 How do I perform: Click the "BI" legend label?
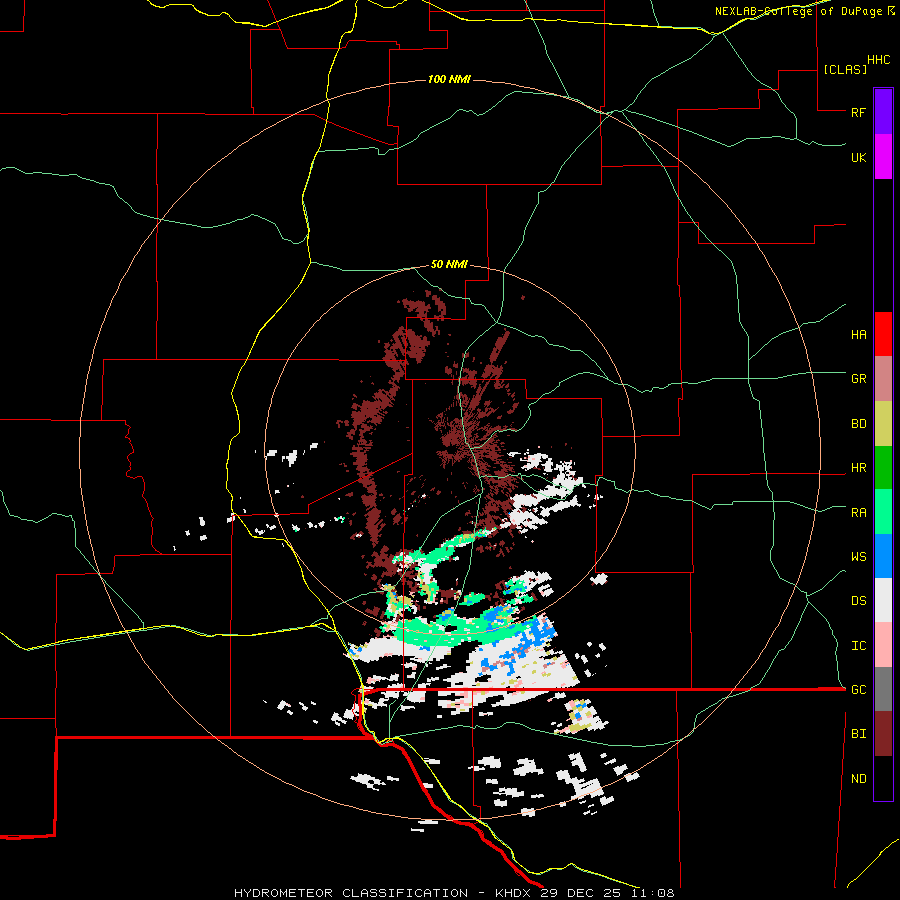pyautogui.click(x=858, y=734)
